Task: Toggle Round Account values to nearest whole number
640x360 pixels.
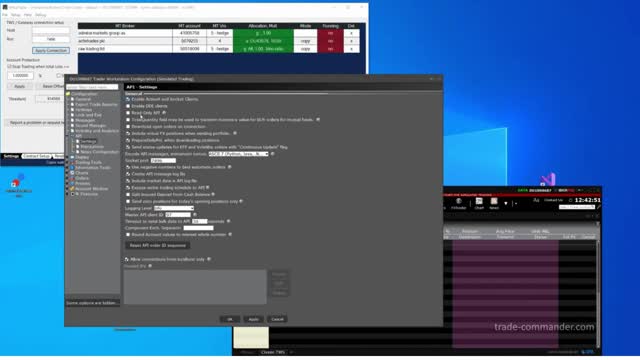Action: click(128, 235)
